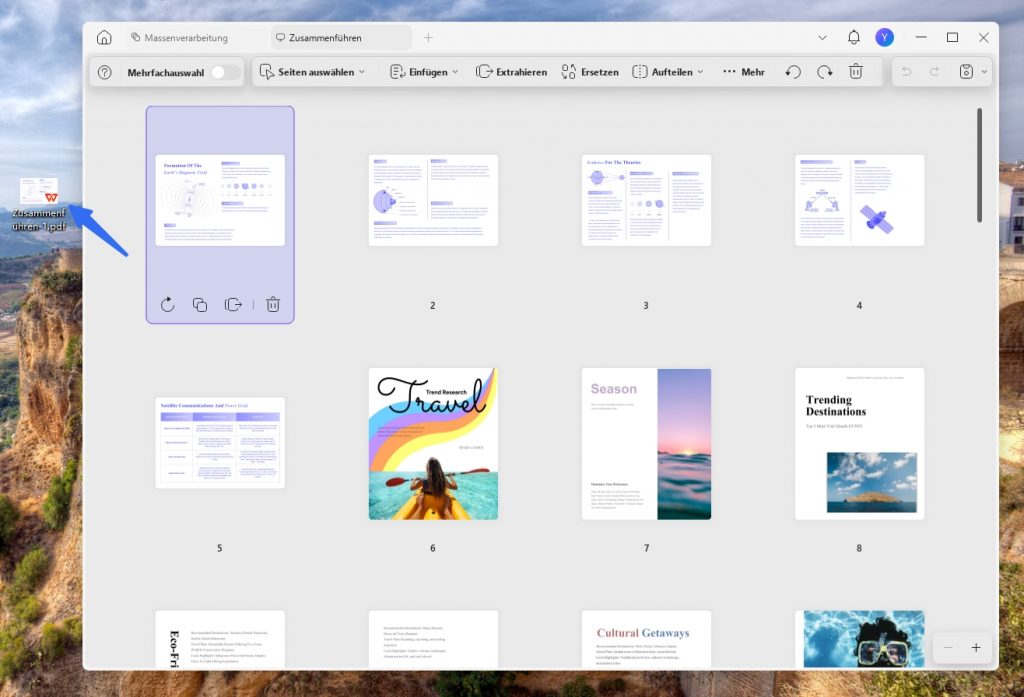
Task: Click the Ersetzen button
Action: click(x=590, y=72)
